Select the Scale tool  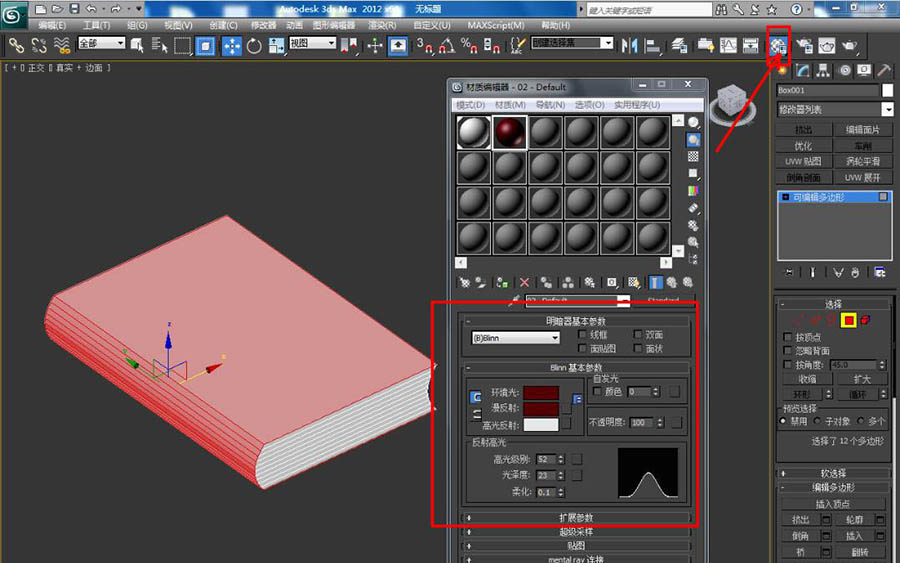click(x=276, y=45)
